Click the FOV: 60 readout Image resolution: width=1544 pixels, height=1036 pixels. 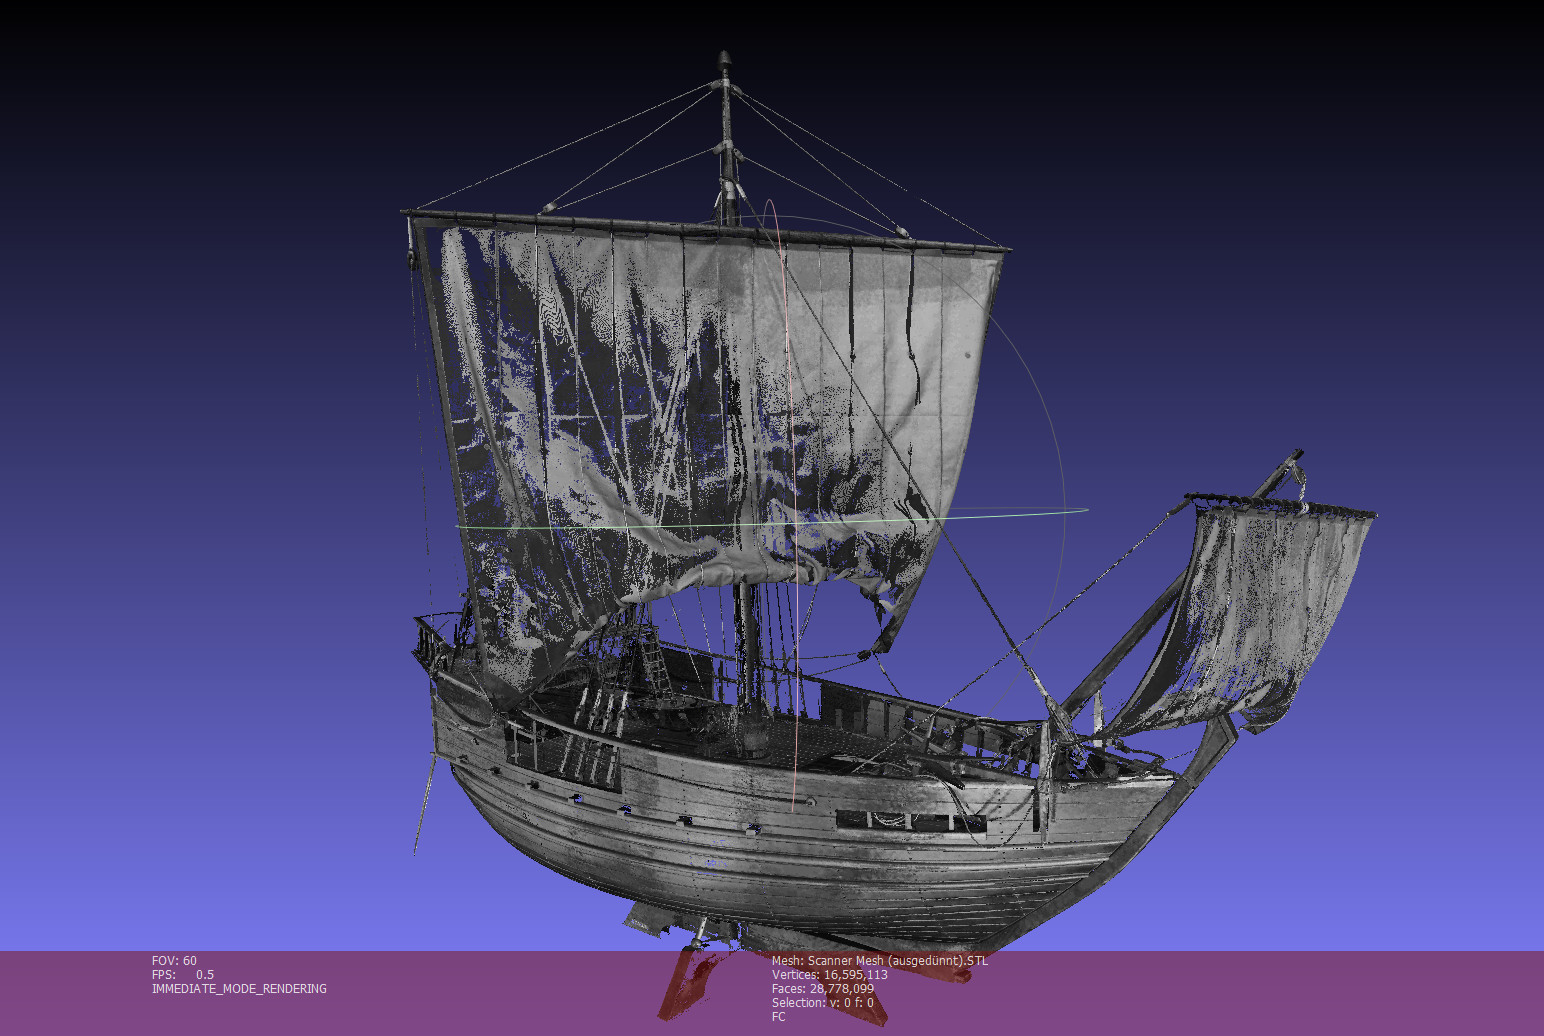click(x=174, y=961)
